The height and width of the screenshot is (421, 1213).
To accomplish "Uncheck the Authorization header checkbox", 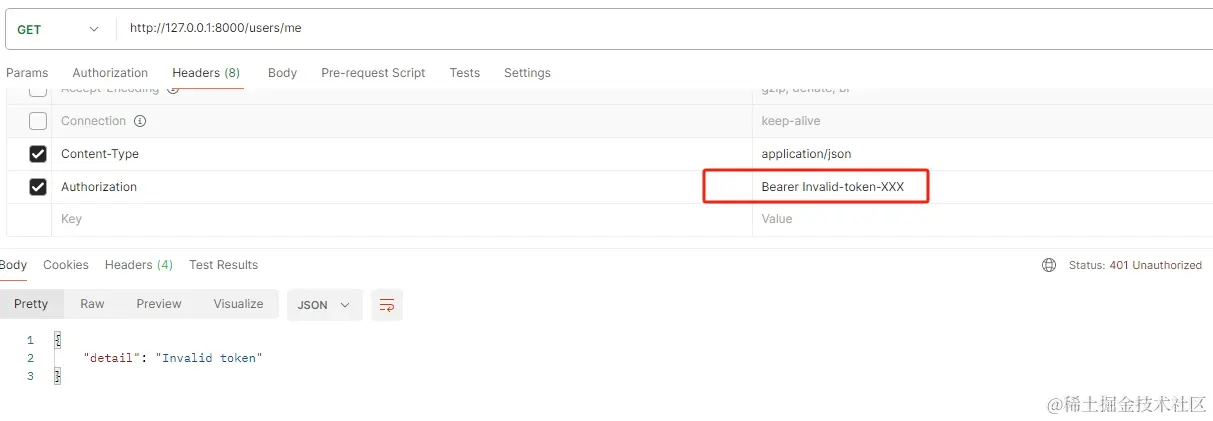I will [38, 187].
